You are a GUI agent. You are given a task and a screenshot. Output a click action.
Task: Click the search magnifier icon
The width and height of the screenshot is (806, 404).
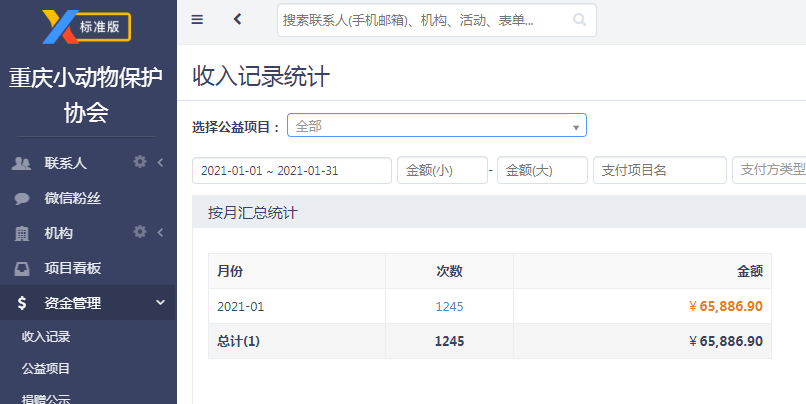pyautogui.click(x=579, y=20)
